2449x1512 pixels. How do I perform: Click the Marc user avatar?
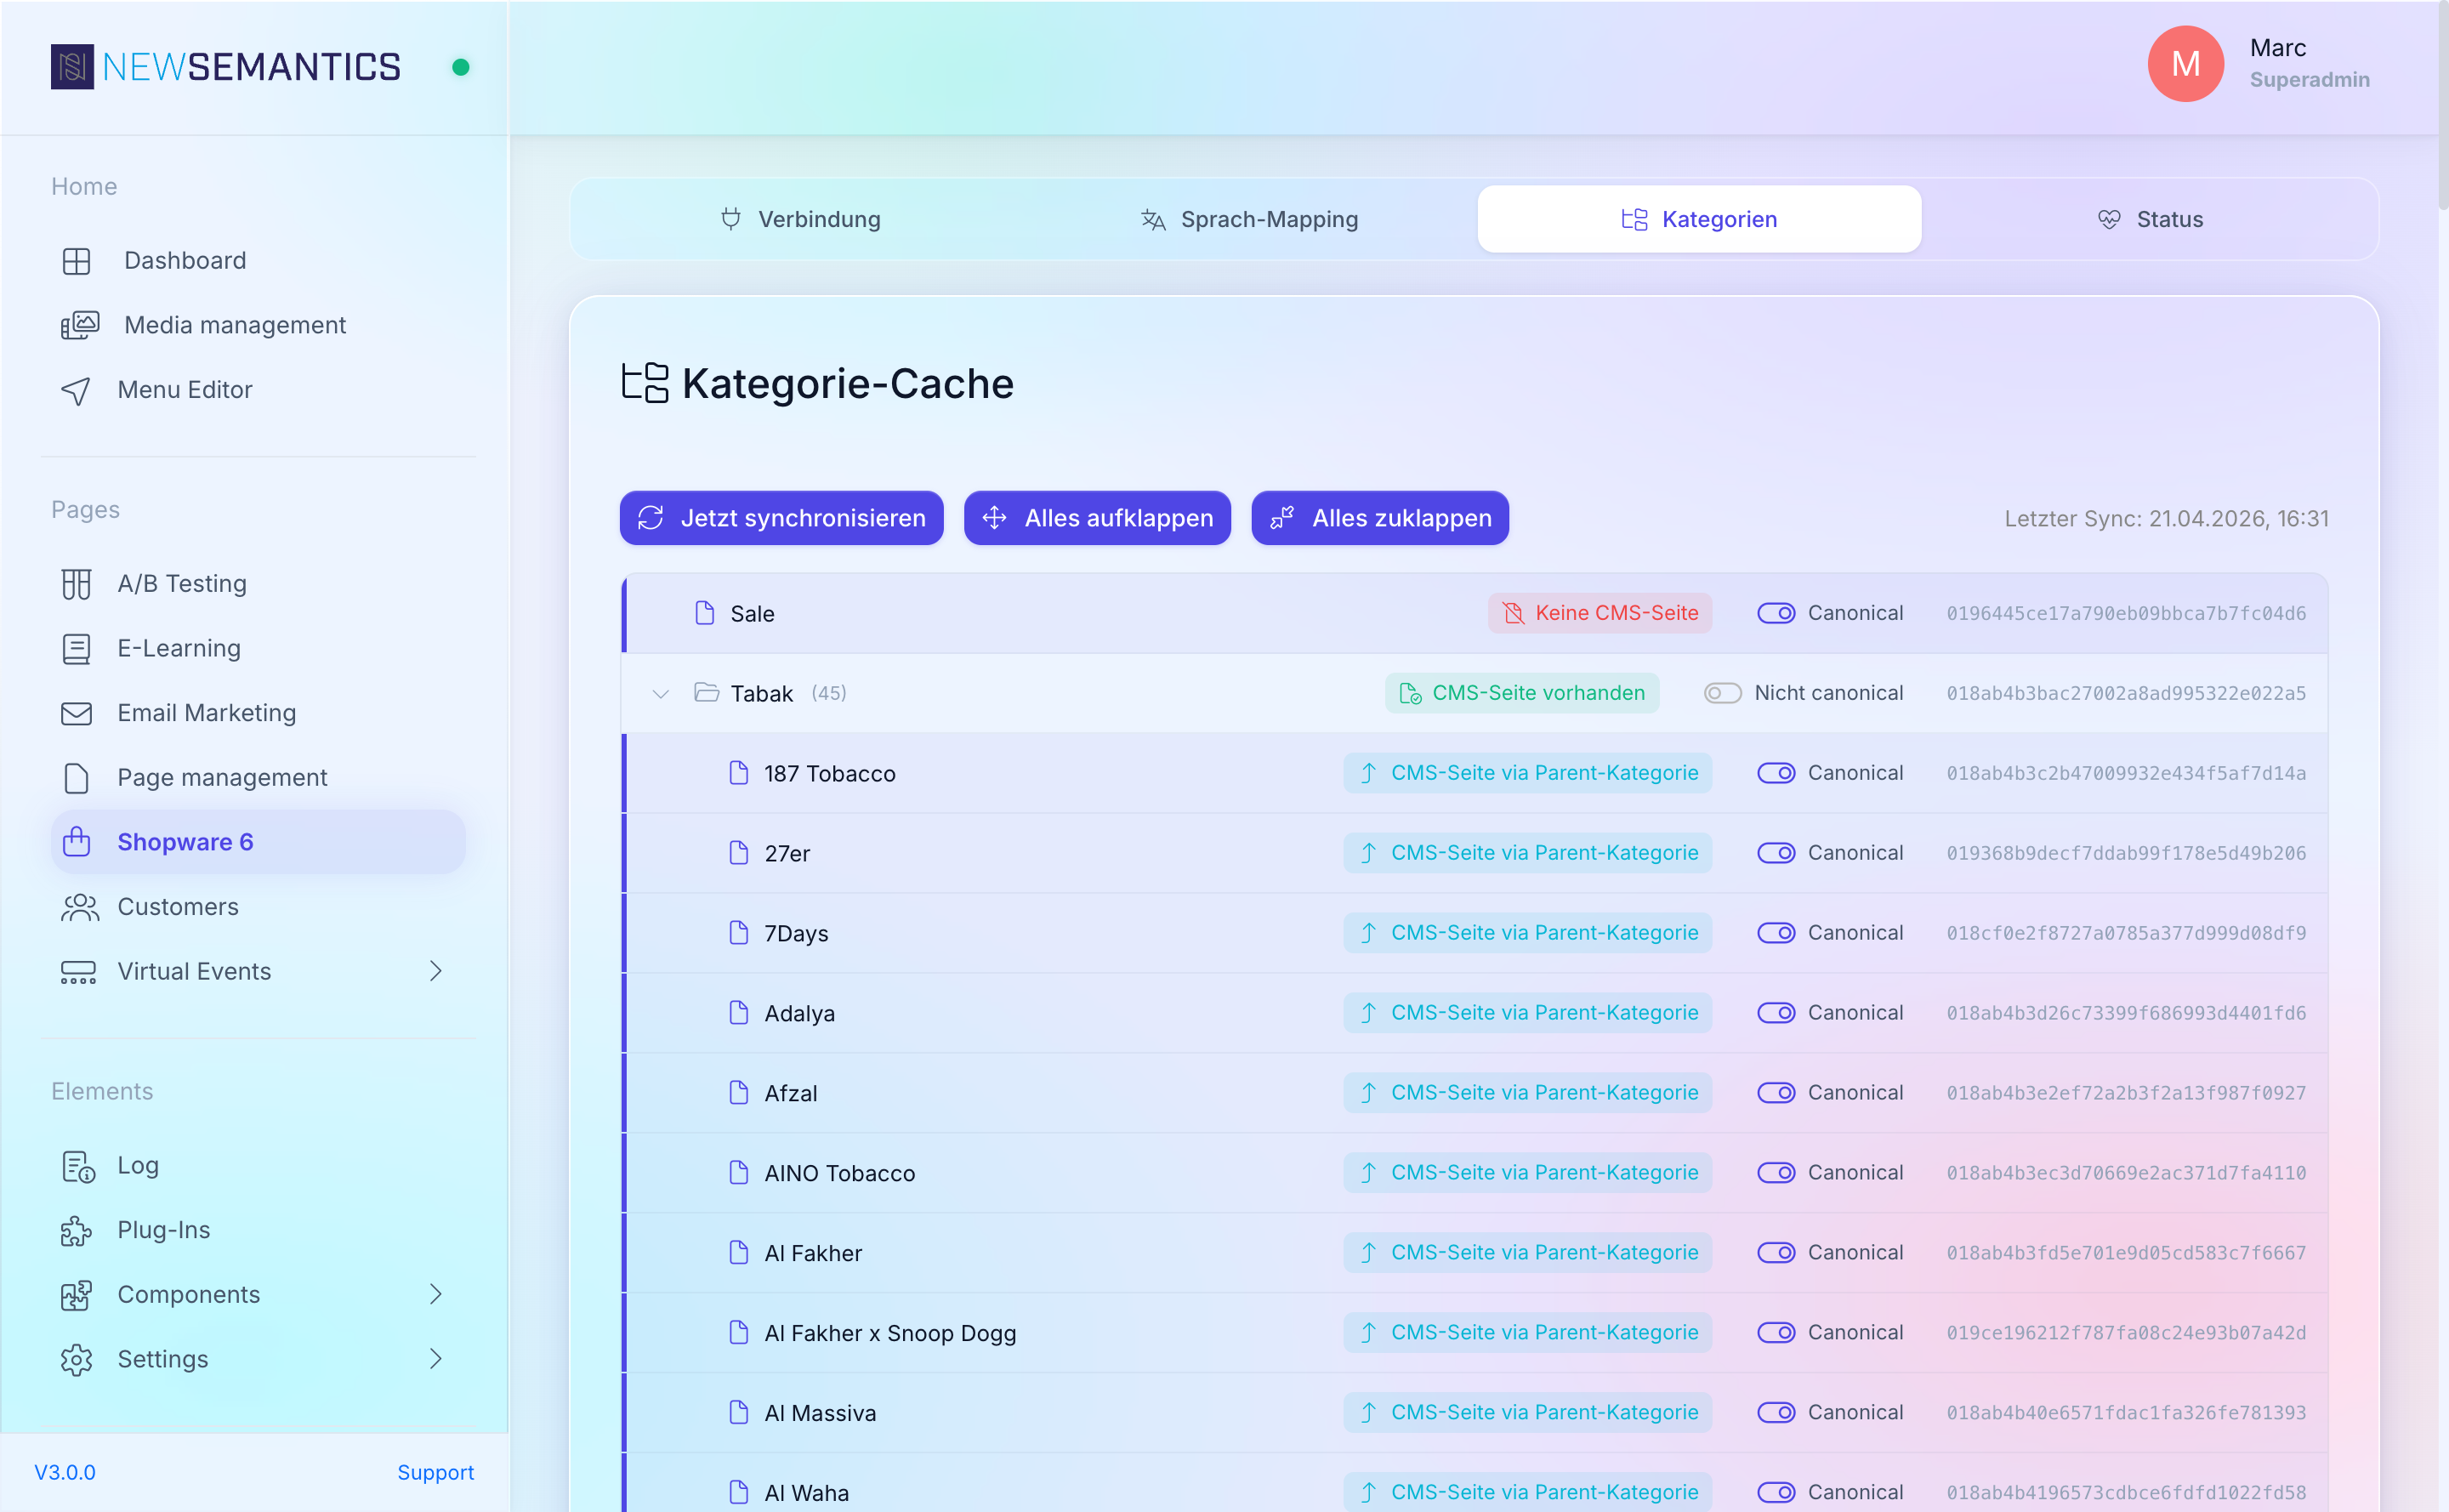point(2185,64)
